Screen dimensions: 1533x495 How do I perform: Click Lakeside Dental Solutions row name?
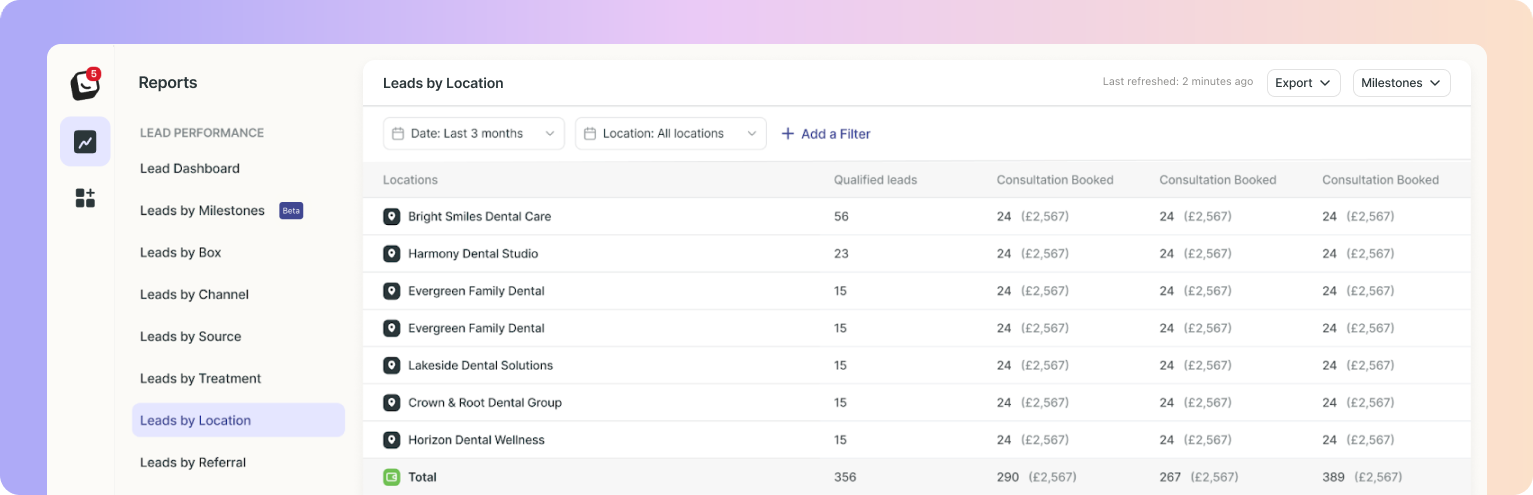coord(481,365)
